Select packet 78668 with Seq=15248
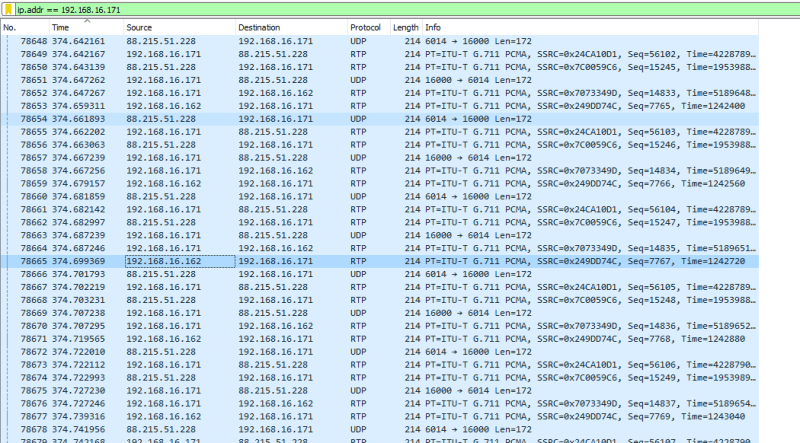 (380, 300)
